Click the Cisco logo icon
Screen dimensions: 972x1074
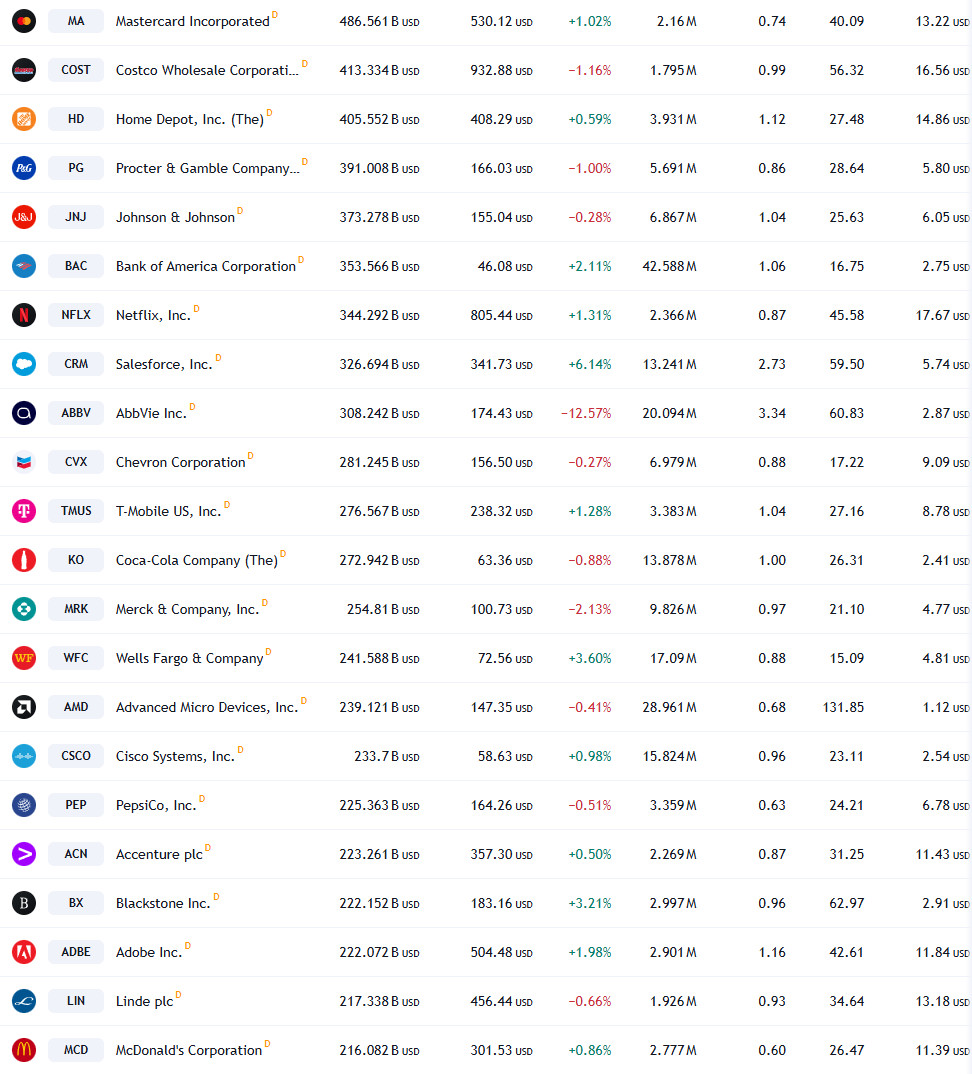(24, 756)
